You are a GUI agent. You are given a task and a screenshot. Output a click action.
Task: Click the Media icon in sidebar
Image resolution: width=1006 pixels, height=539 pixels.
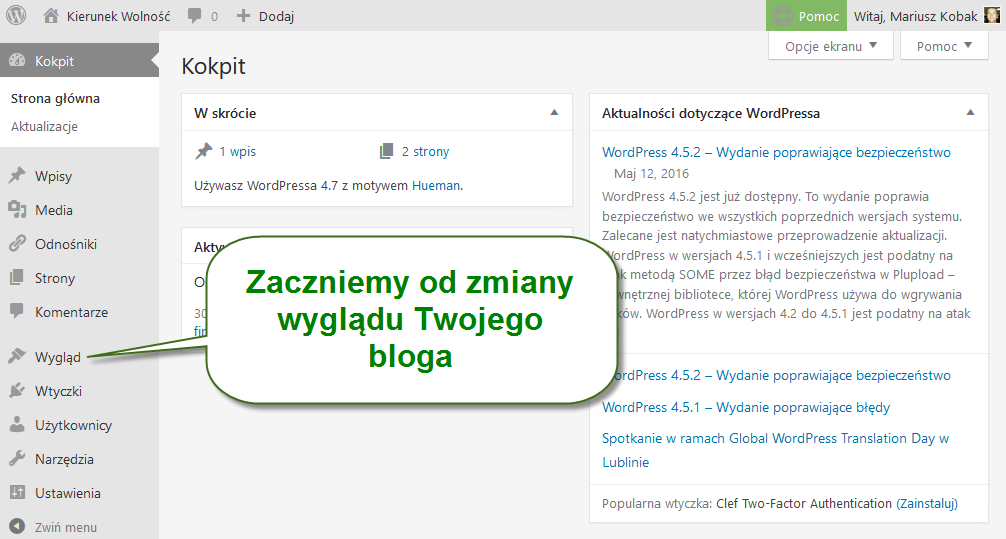tap(17, 209)
